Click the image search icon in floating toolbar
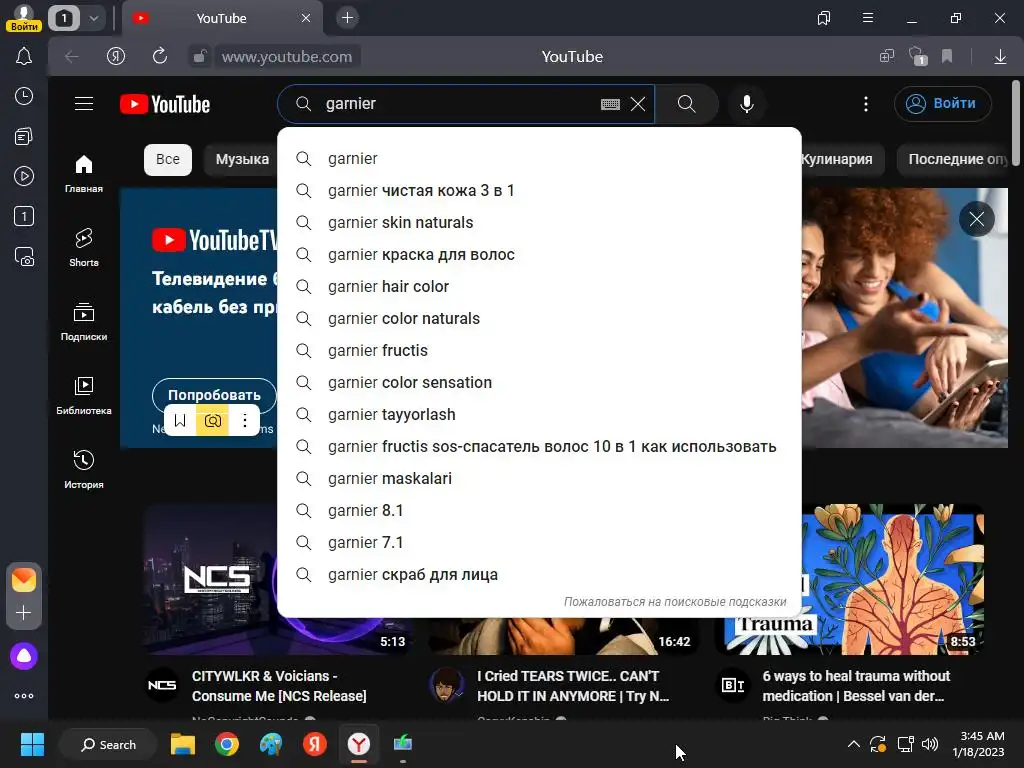 point(213,421)
